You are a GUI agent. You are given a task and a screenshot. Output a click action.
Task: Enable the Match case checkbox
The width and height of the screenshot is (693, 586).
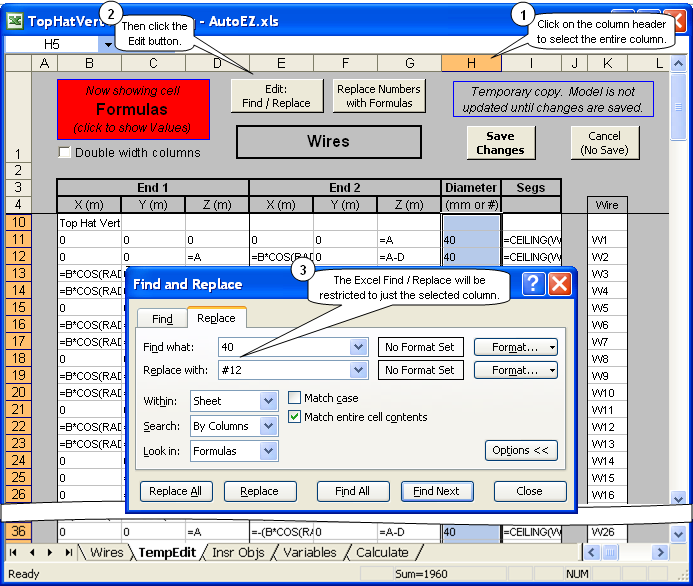(x=295, y=398)
